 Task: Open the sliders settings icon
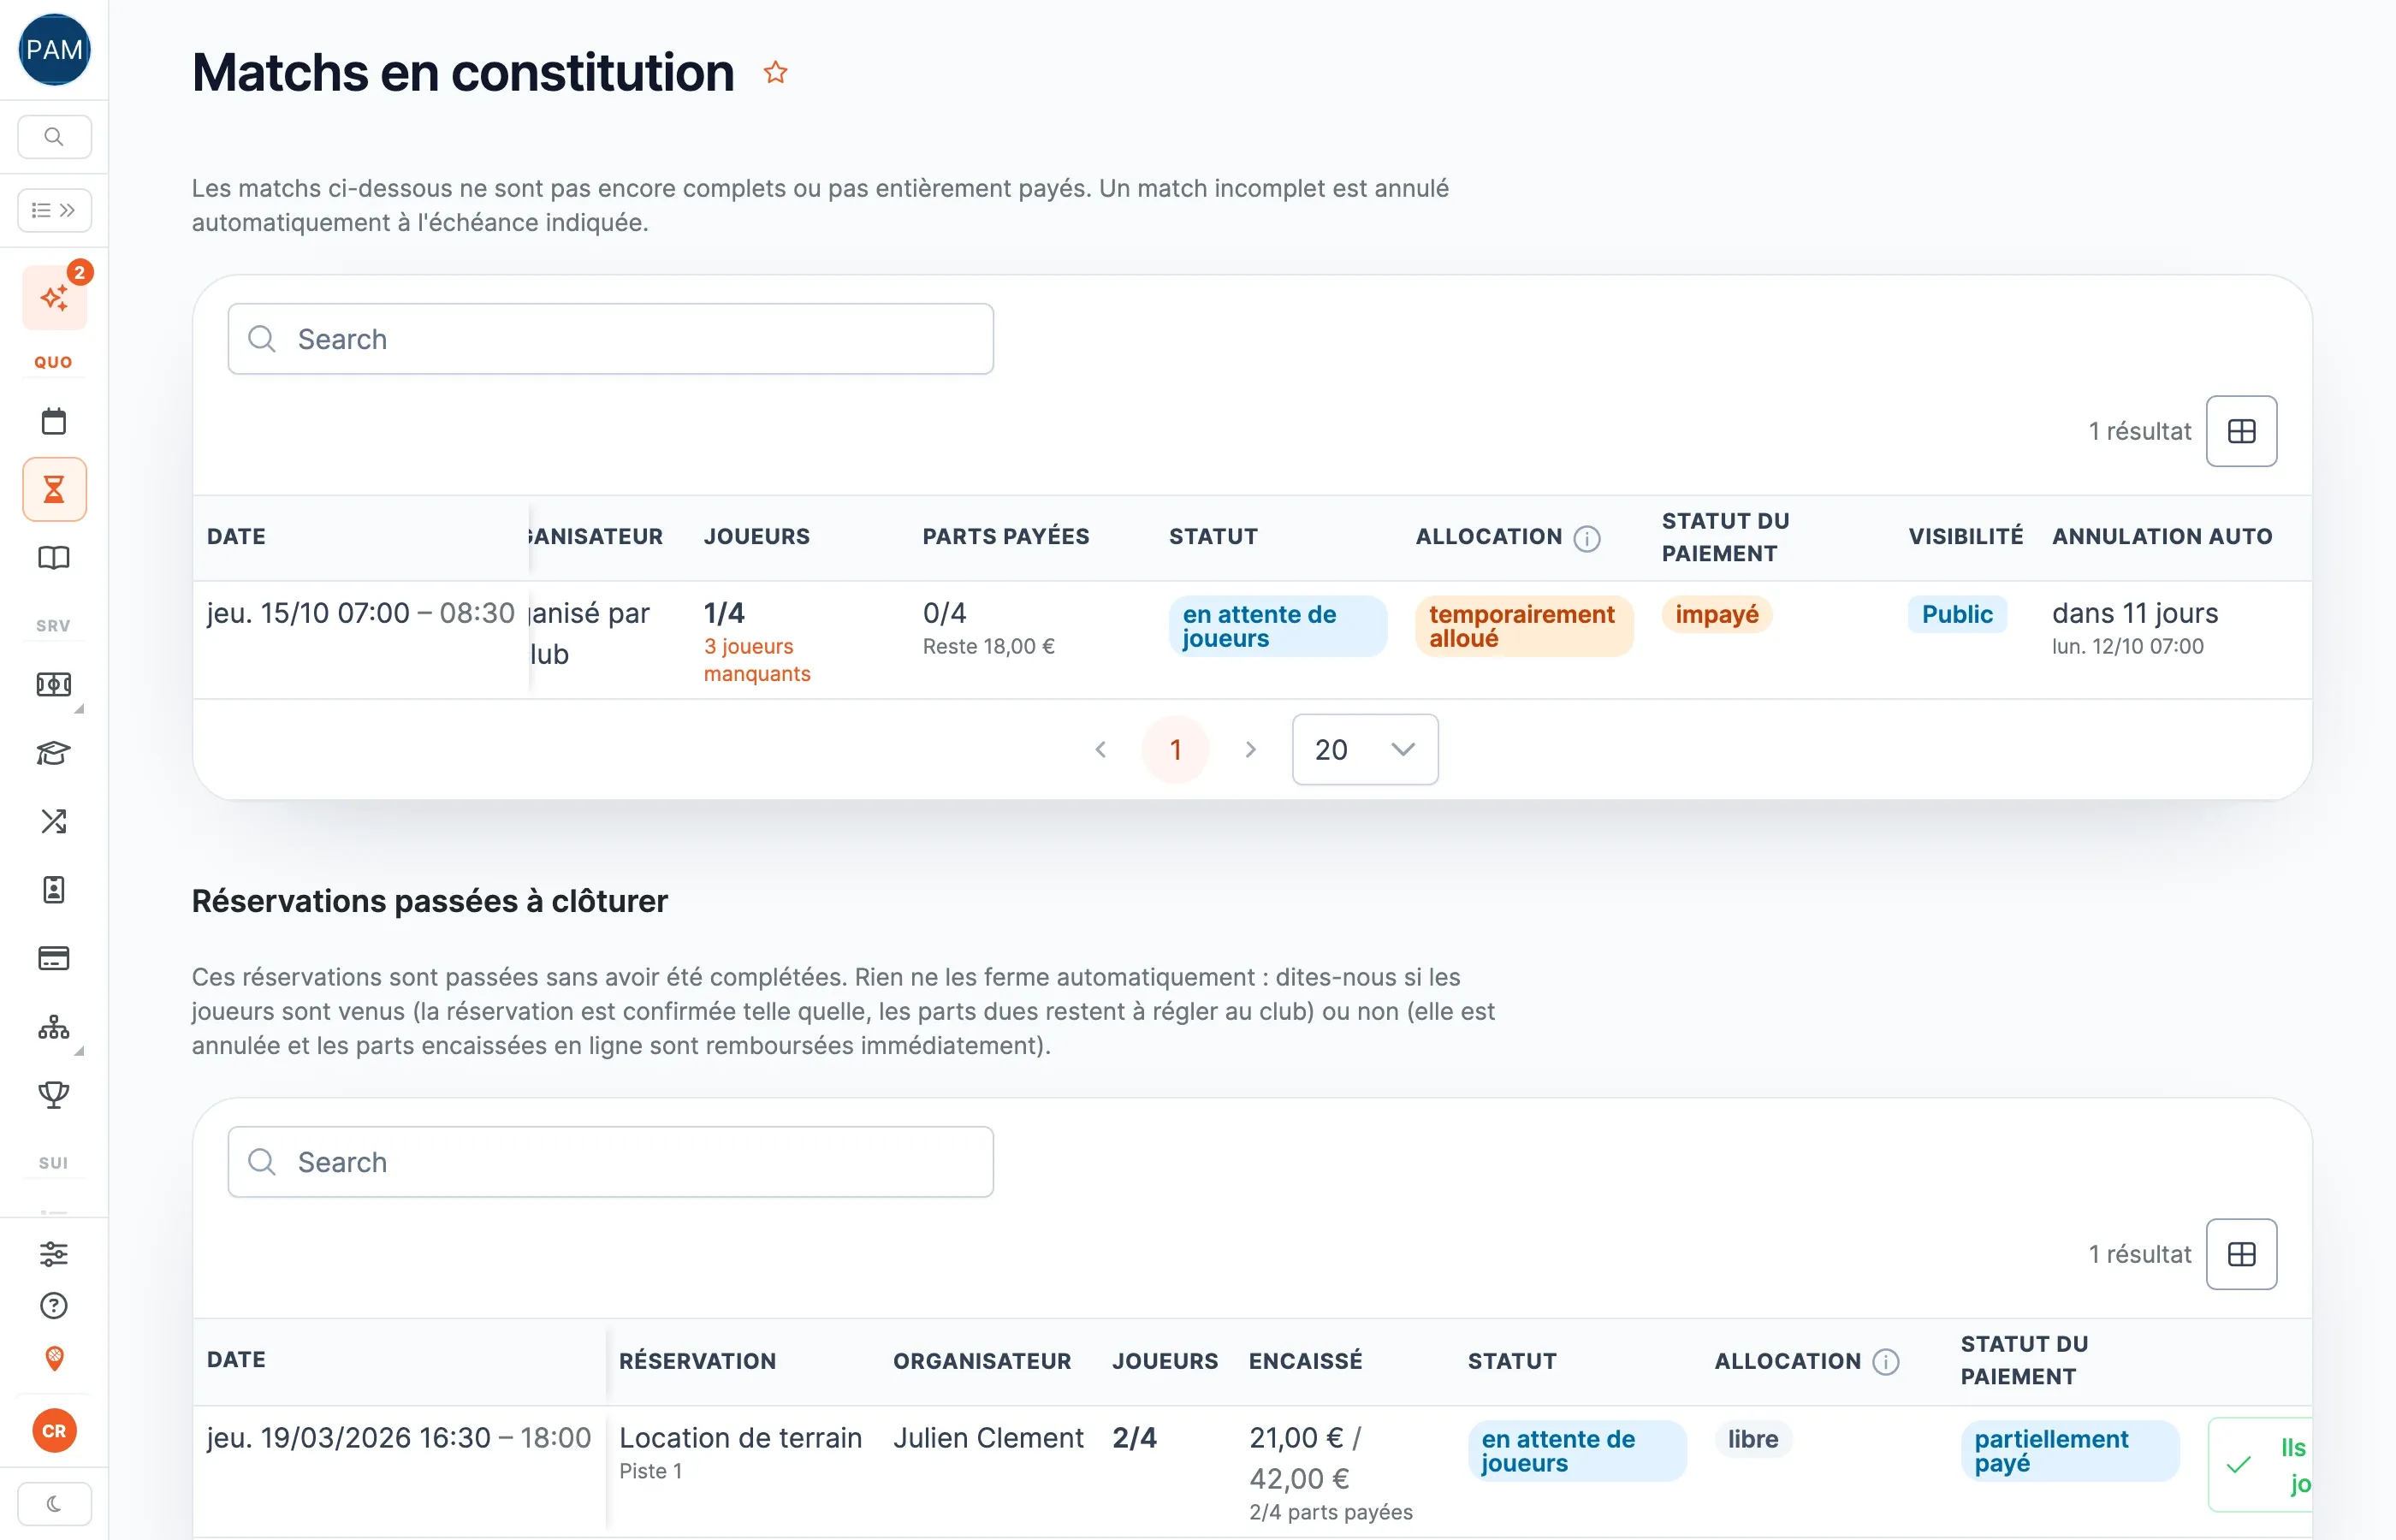click(54, 1253)
